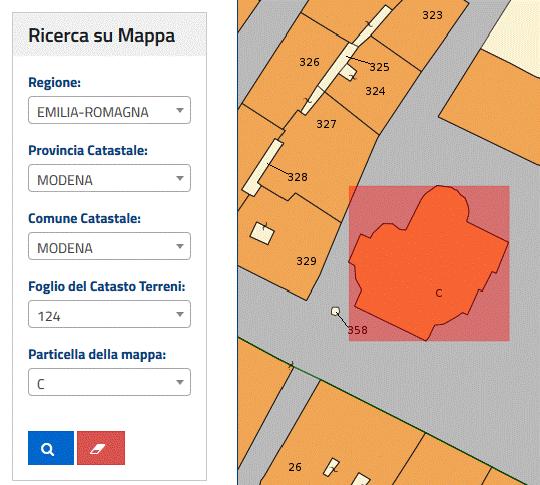This screenshot has width=540, height=485.
Task: Click small parcel marker 358
Action: tap(335, 311)
